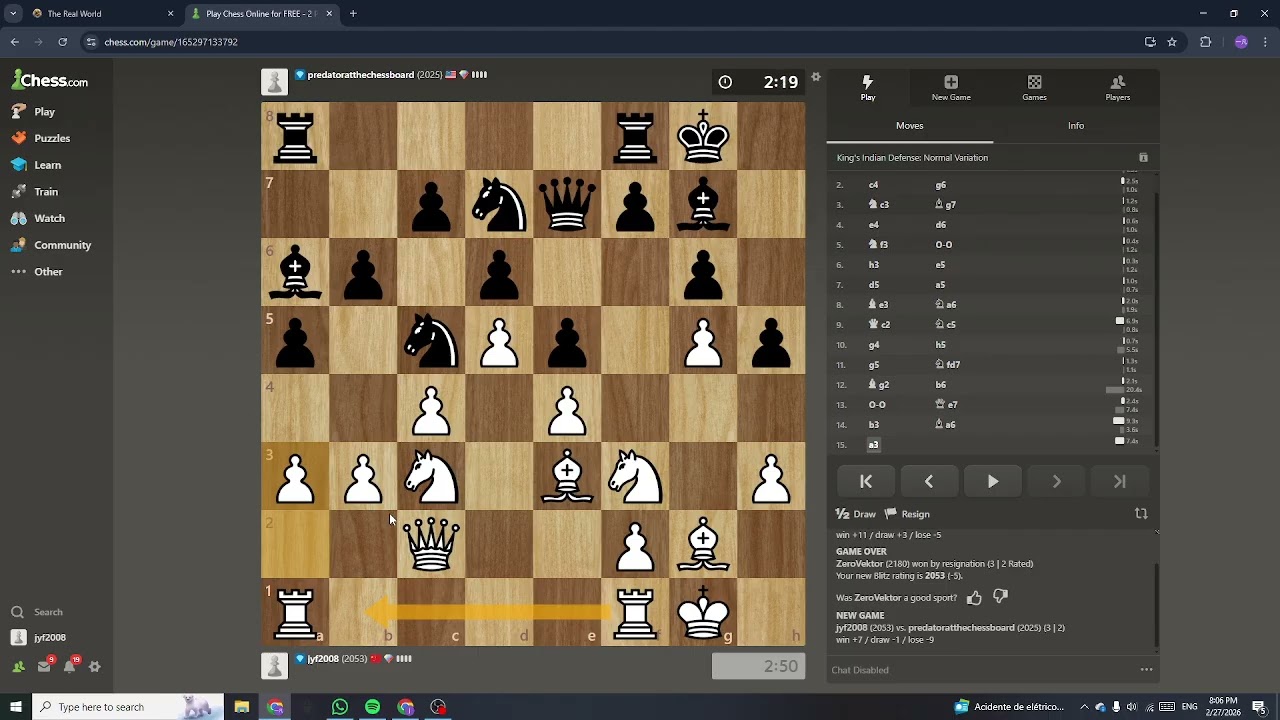Open Spotify from the taskbar

point(373,707)
